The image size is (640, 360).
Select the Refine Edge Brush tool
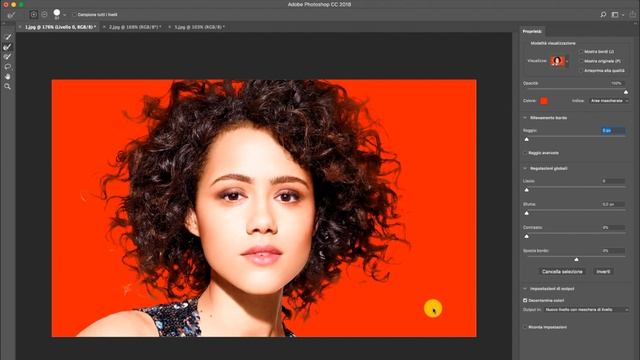[x=7, y=47]
